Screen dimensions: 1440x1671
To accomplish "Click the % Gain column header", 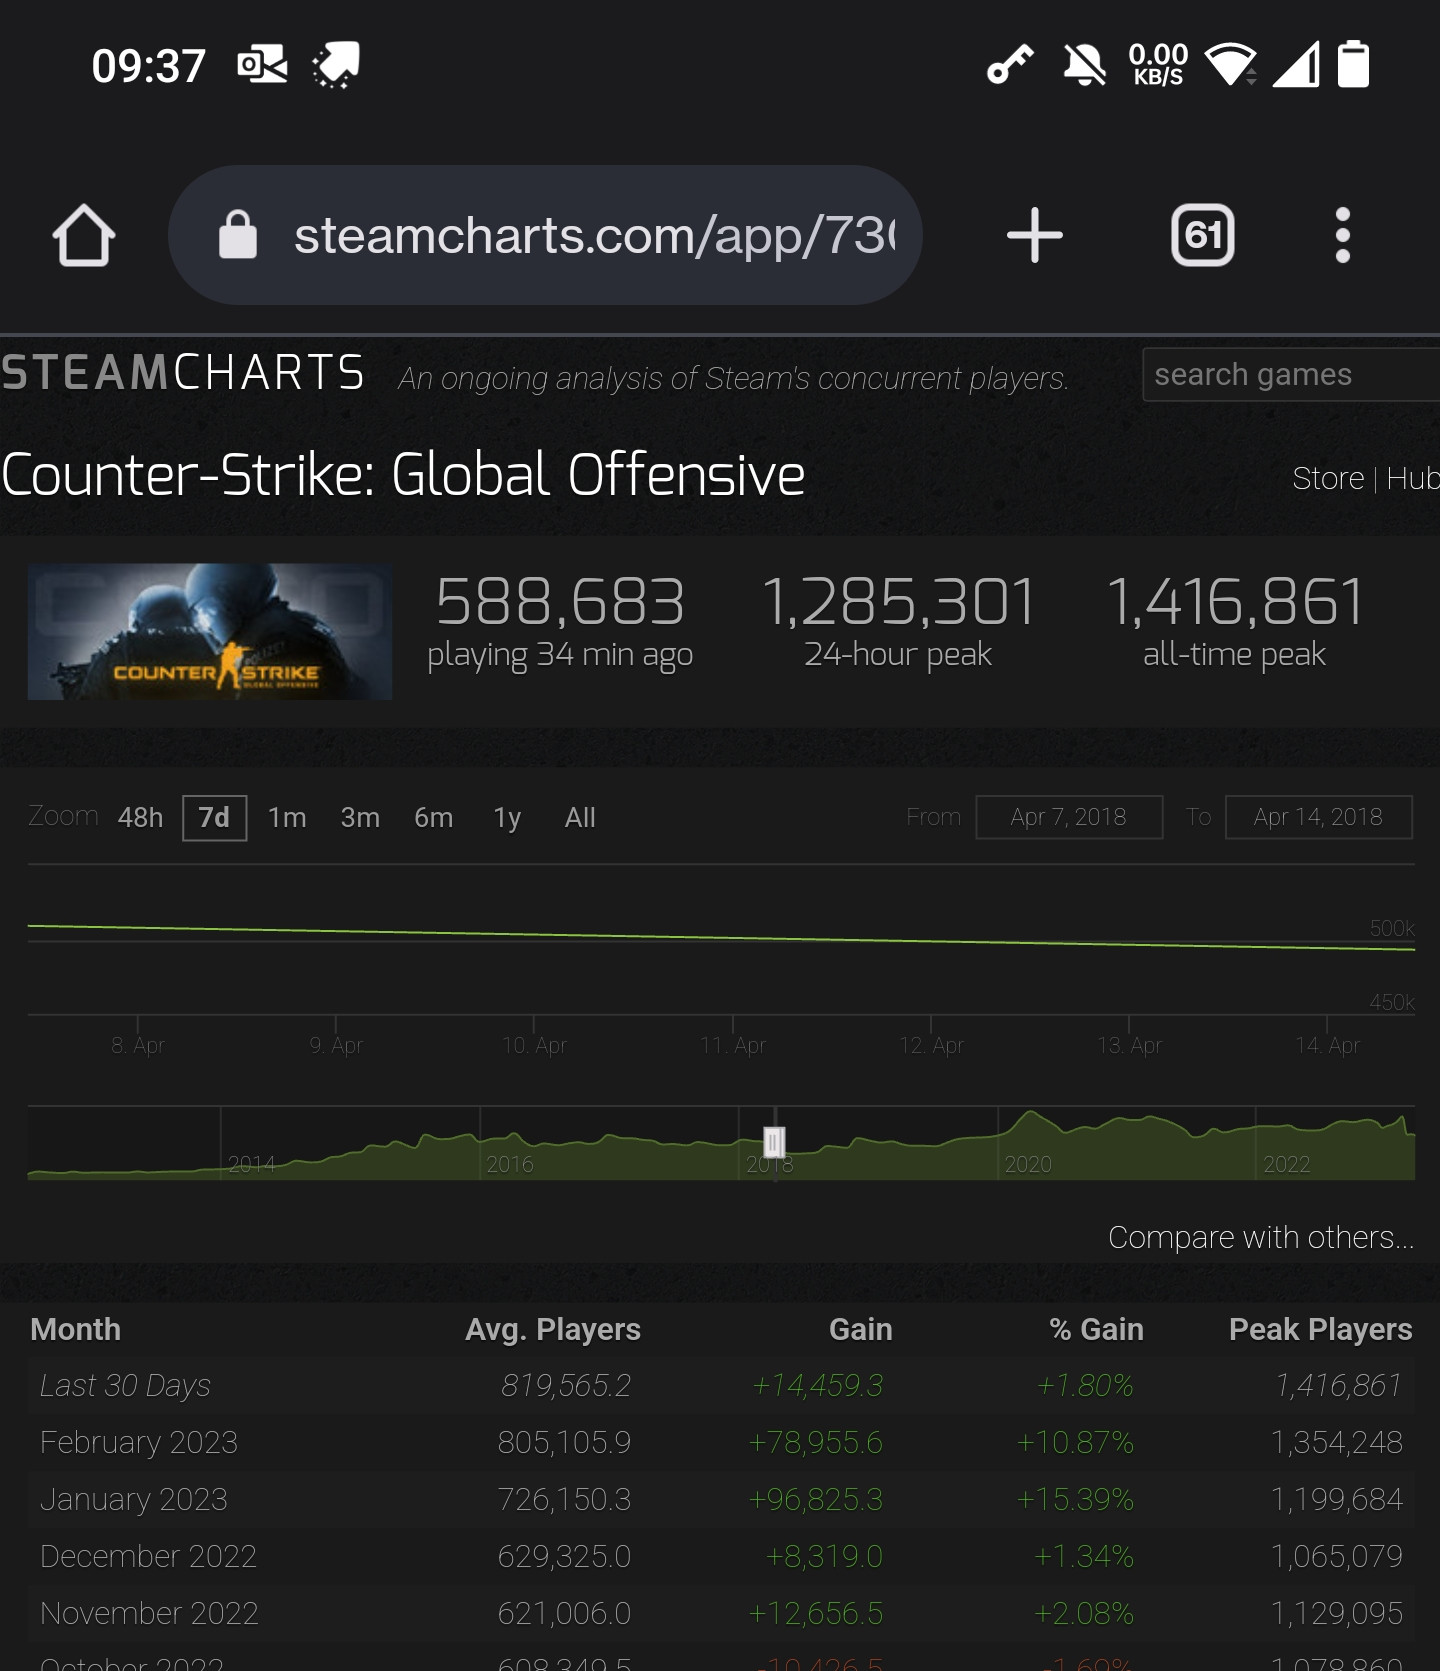I will 1096,1329.
